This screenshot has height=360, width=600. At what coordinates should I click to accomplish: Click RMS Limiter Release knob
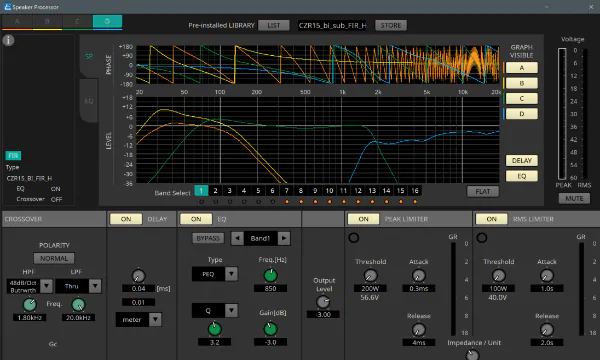click(546, 330)
